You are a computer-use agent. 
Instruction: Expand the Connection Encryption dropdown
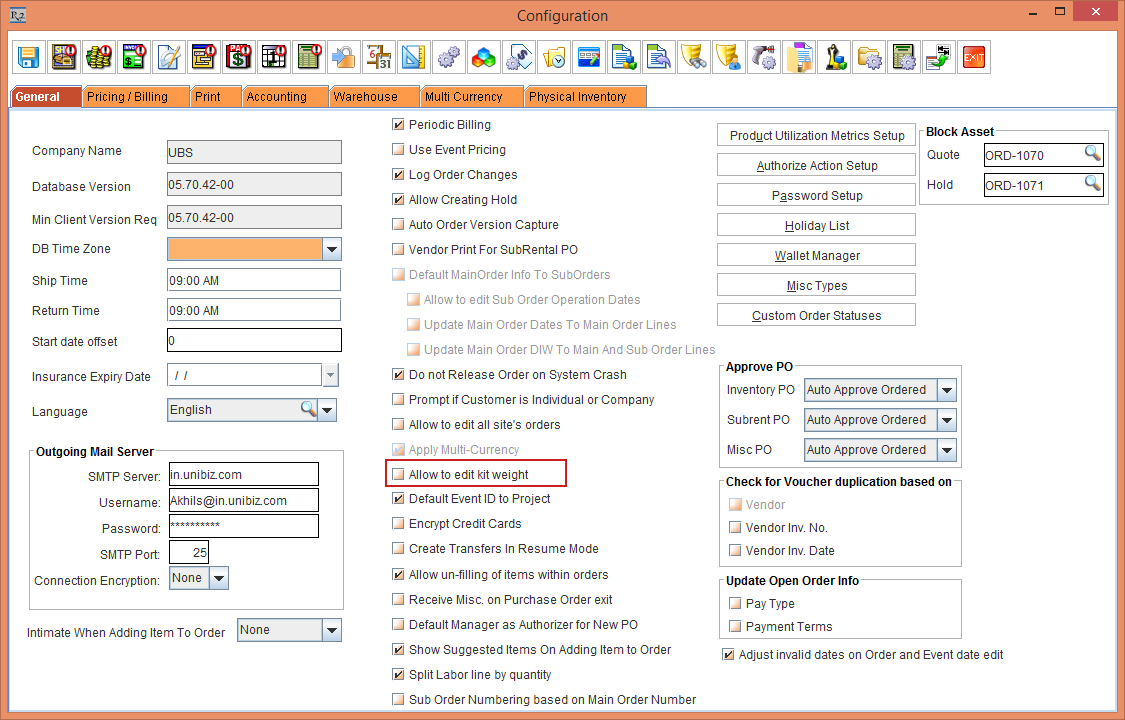pos(216,577)
